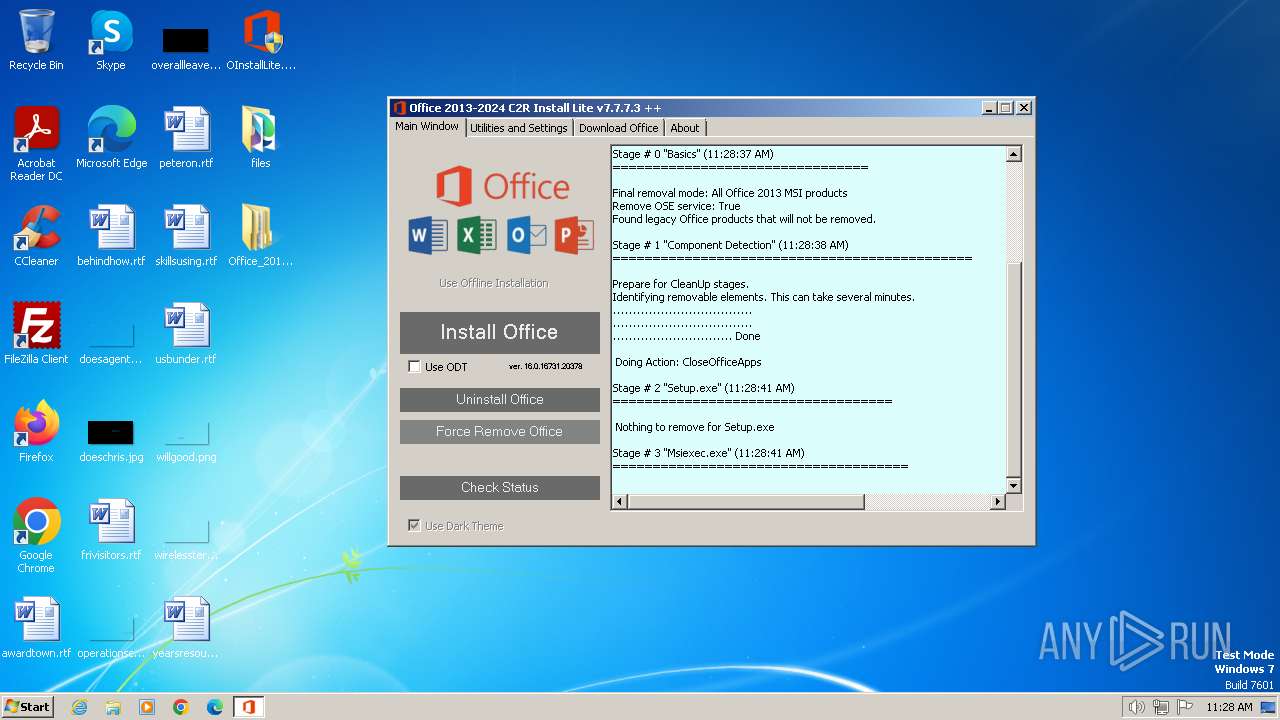Click the log scroll-down arrow
Viewport: 1280px width, 720px height.
pos(1013,486)
